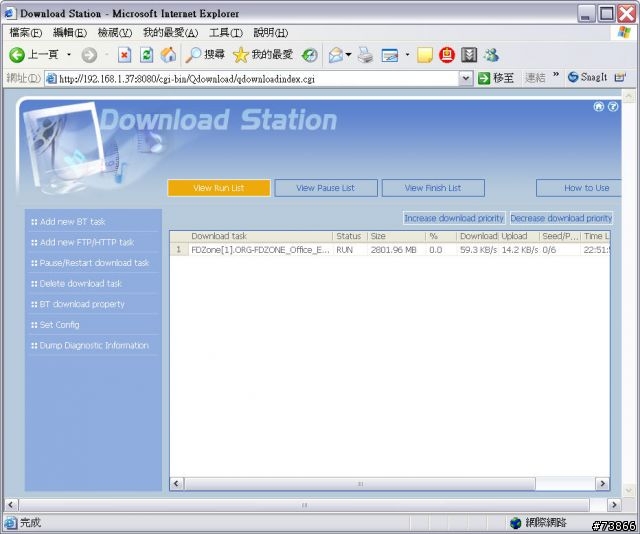Sort by the Size column header
640x534 pixels.
click(x=396, y=236)
